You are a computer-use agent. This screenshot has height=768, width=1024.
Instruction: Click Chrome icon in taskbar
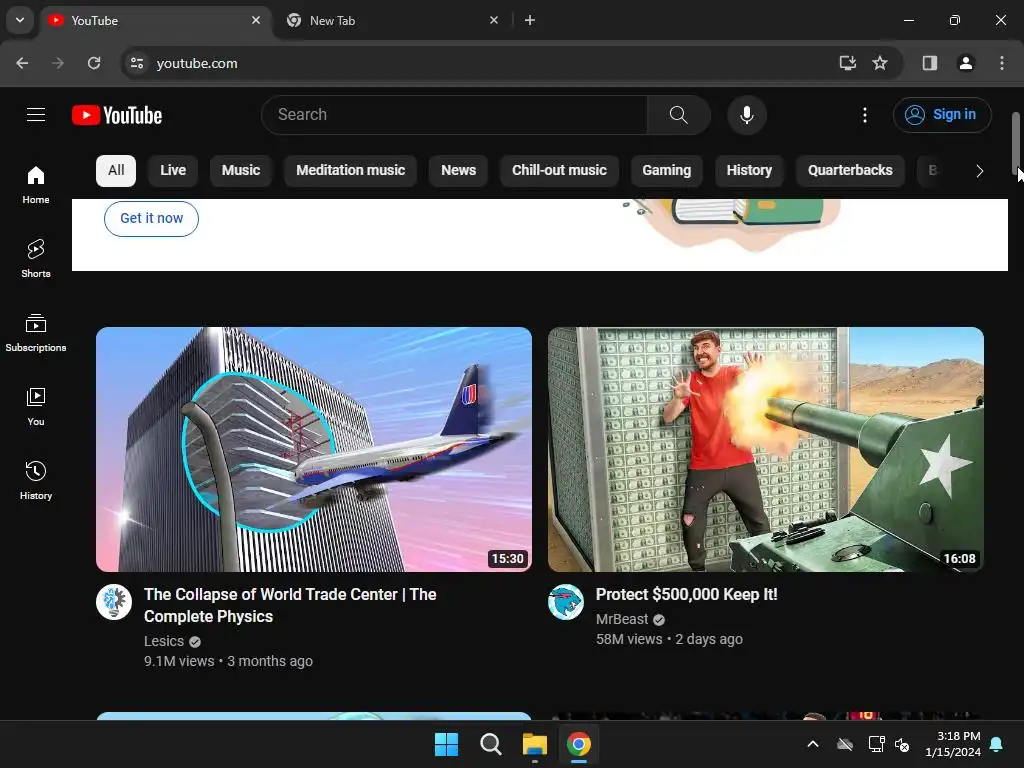[x=579, y=744]
